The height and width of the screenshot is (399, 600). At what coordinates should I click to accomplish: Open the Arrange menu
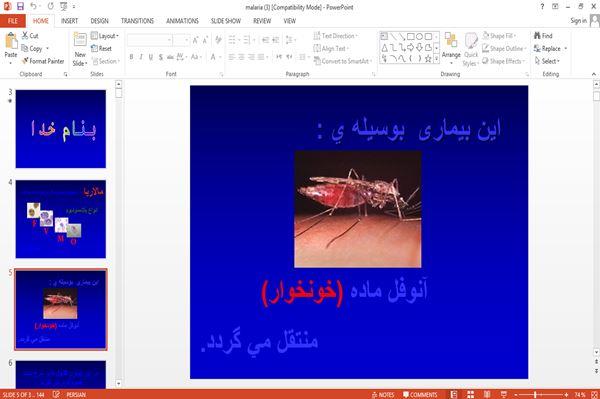click(x=451, y=49)
